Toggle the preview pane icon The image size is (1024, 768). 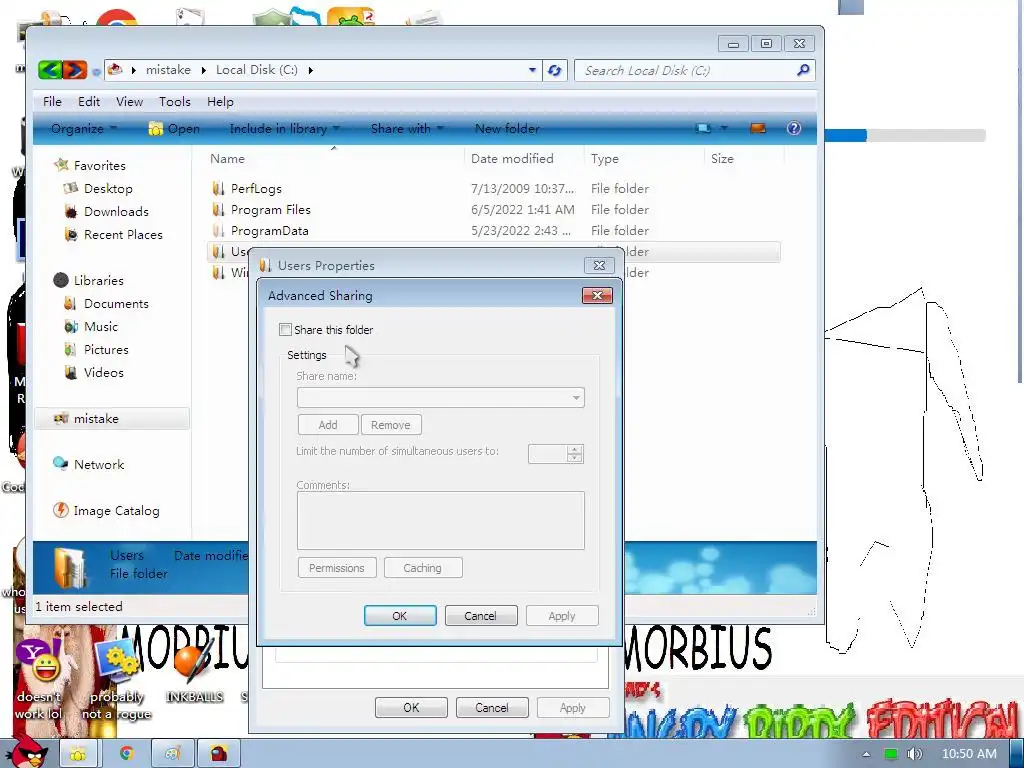click(x=758, y=128)
